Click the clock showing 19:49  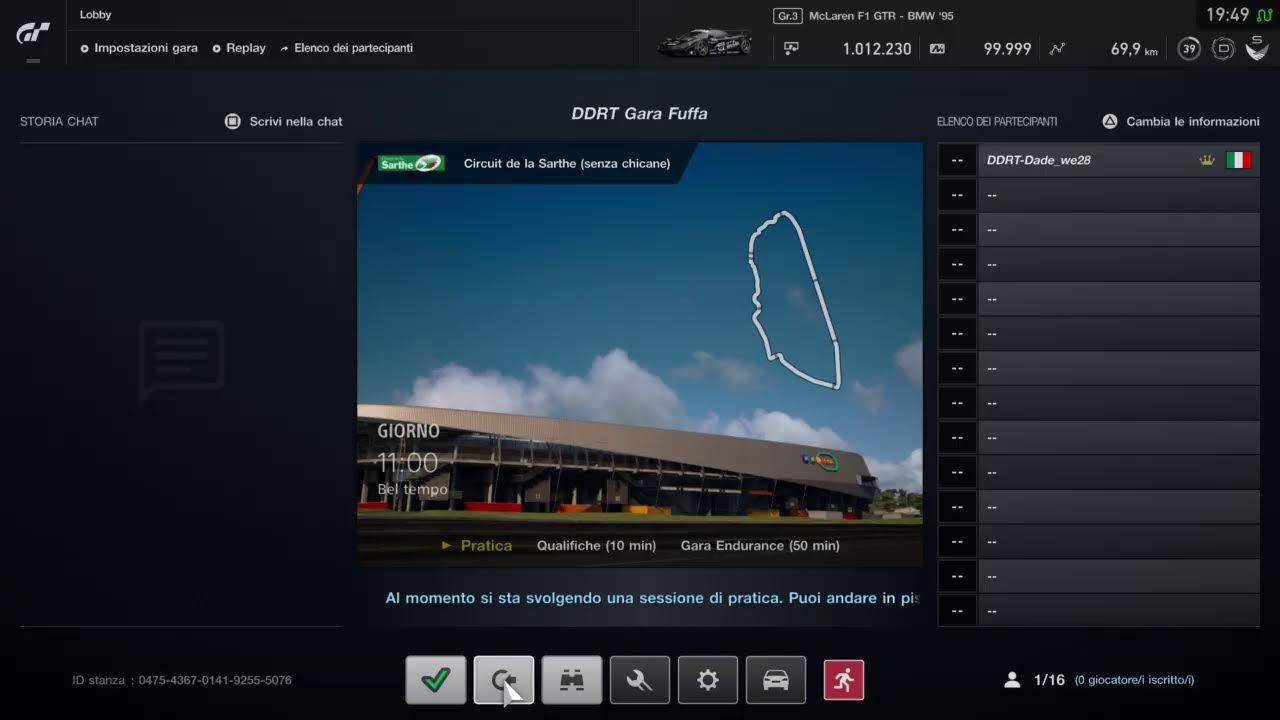point(1227,15)
